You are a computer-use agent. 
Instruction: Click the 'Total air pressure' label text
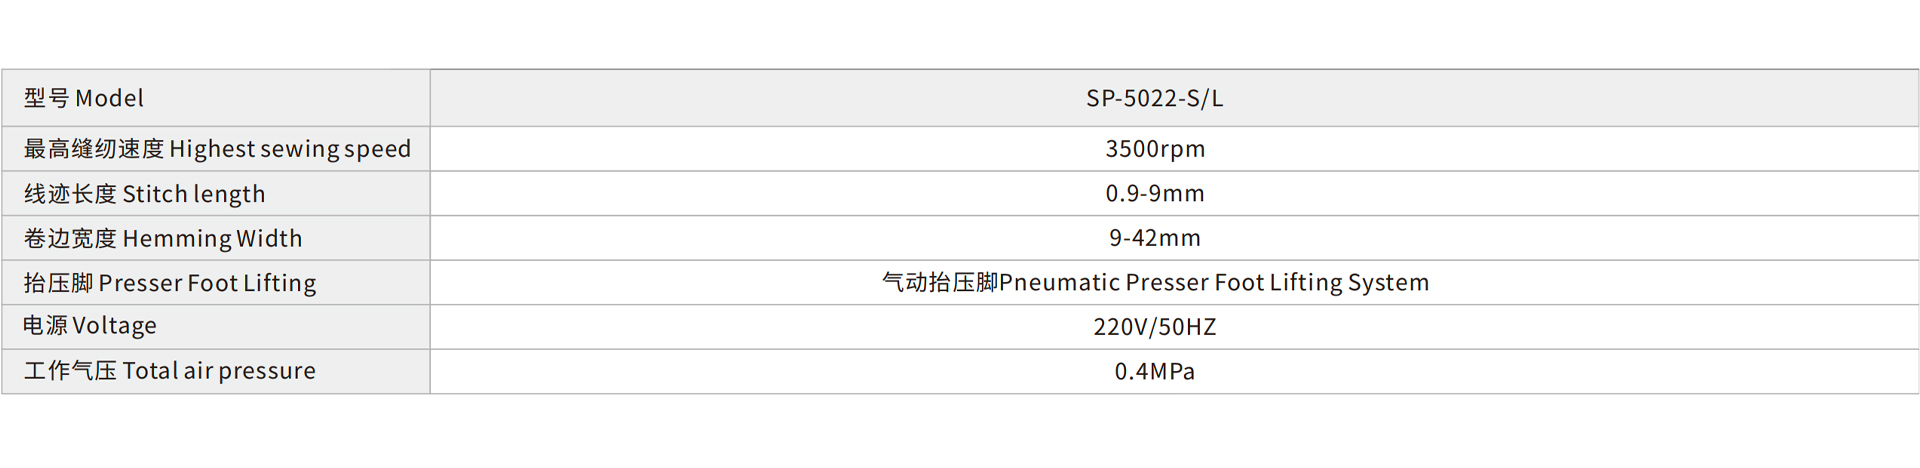click(x=219, y=371)
